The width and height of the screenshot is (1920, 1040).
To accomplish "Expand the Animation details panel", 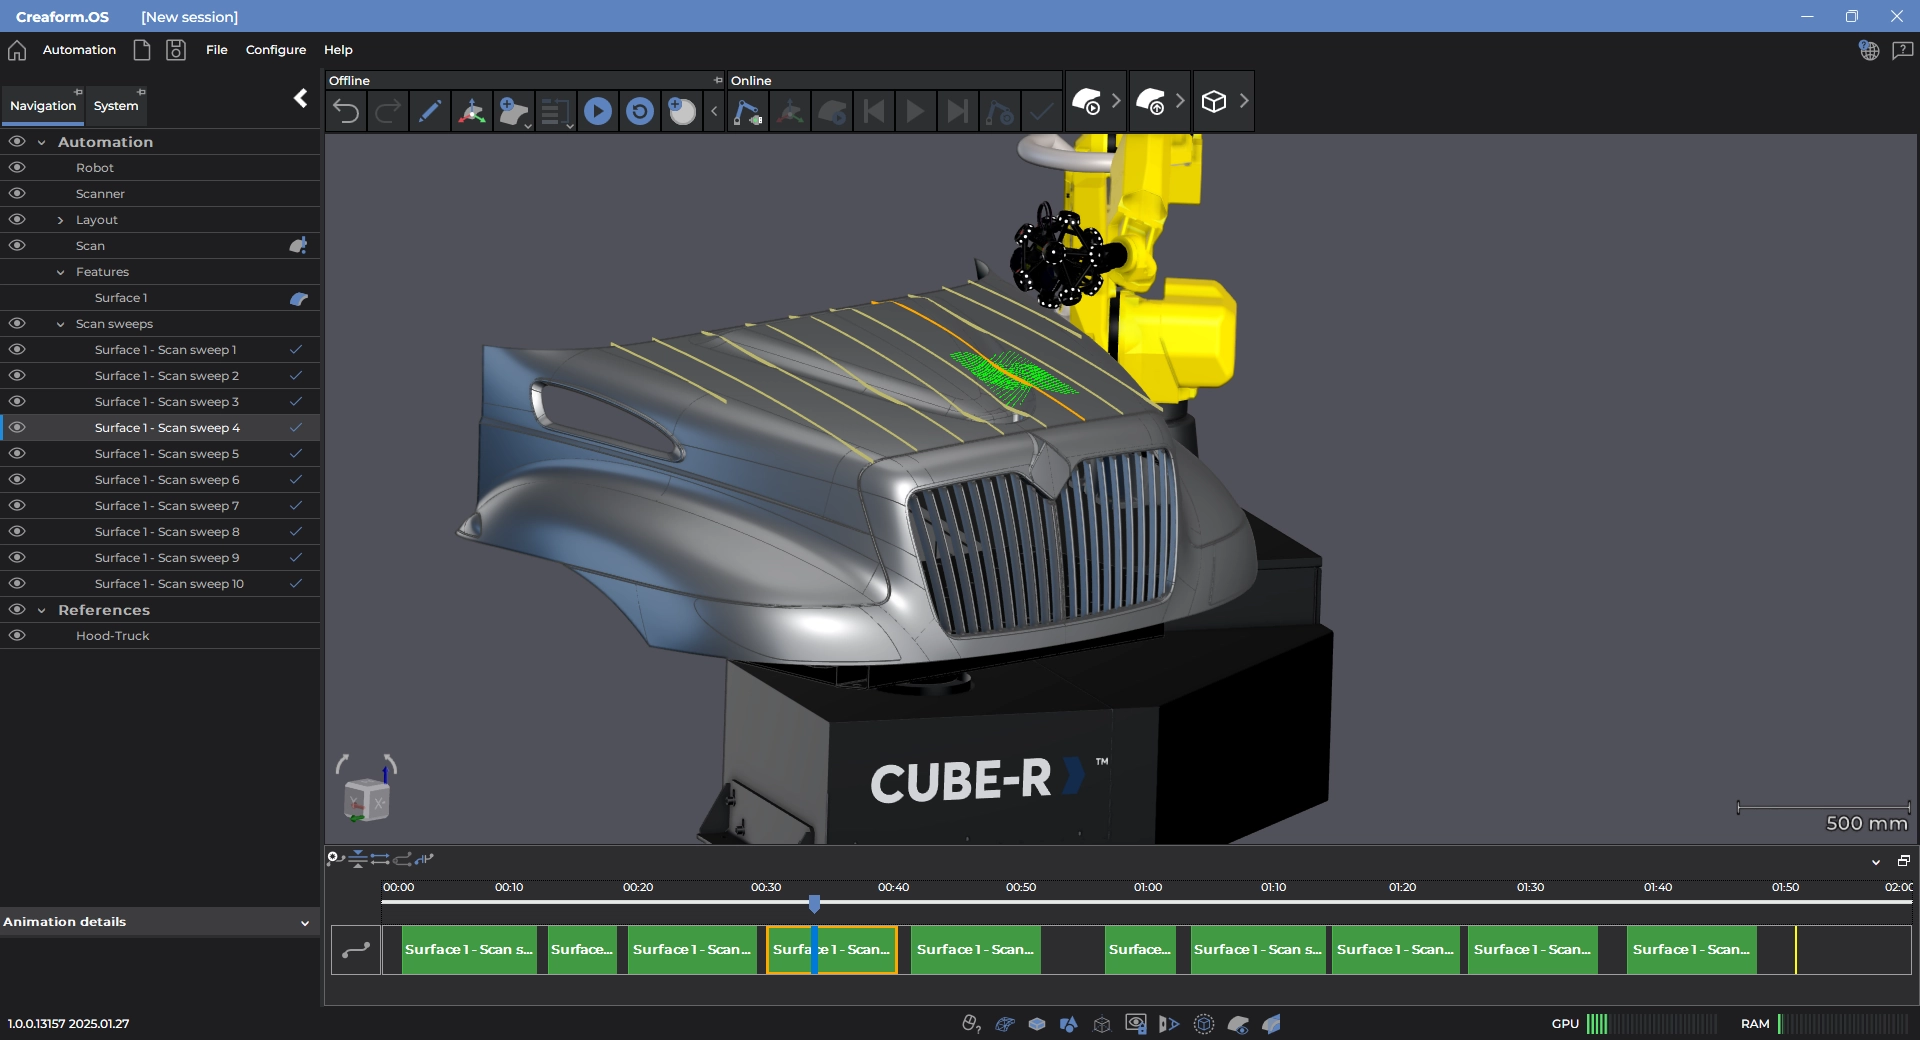I will 304,922.
